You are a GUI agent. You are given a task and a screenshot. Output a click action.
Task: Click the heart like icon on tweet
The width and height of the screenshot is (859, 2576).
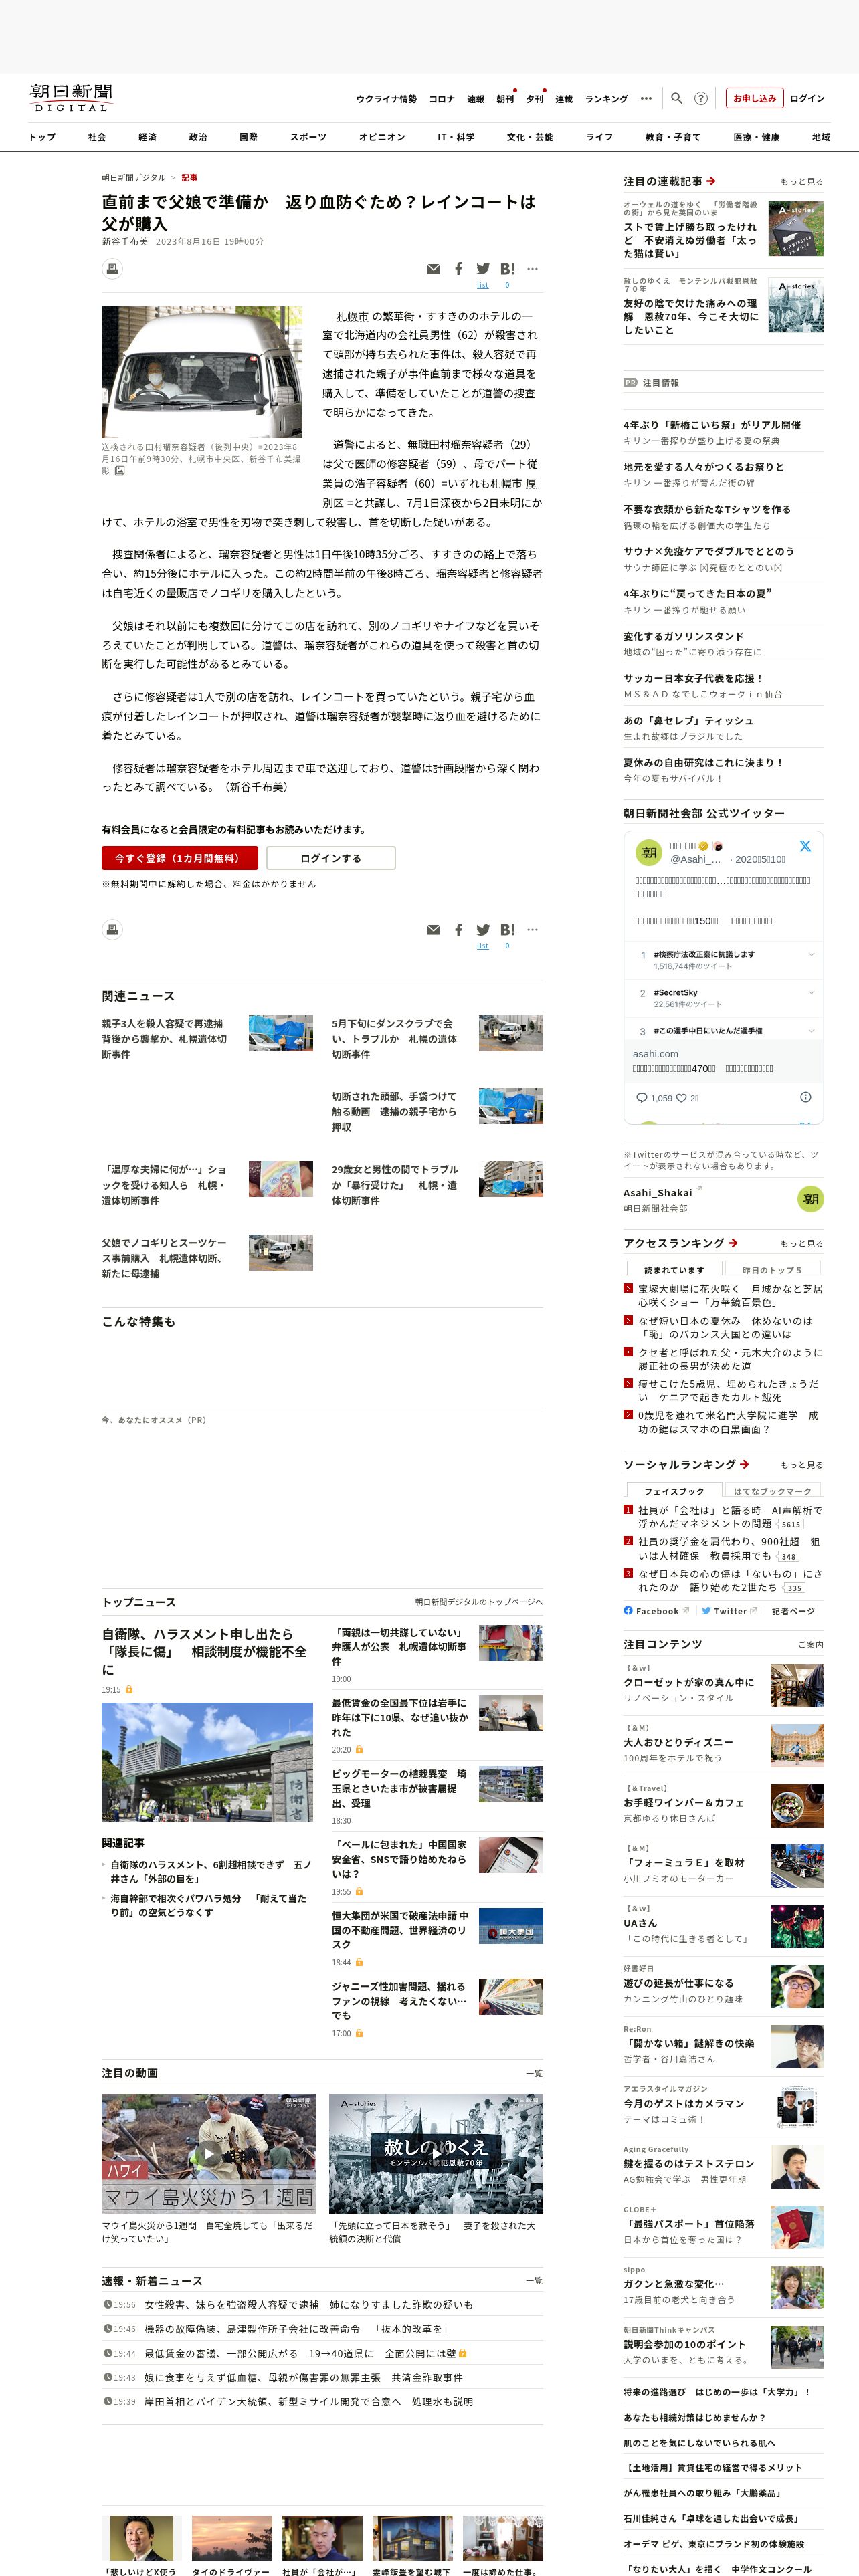(x=681, y=1097)
